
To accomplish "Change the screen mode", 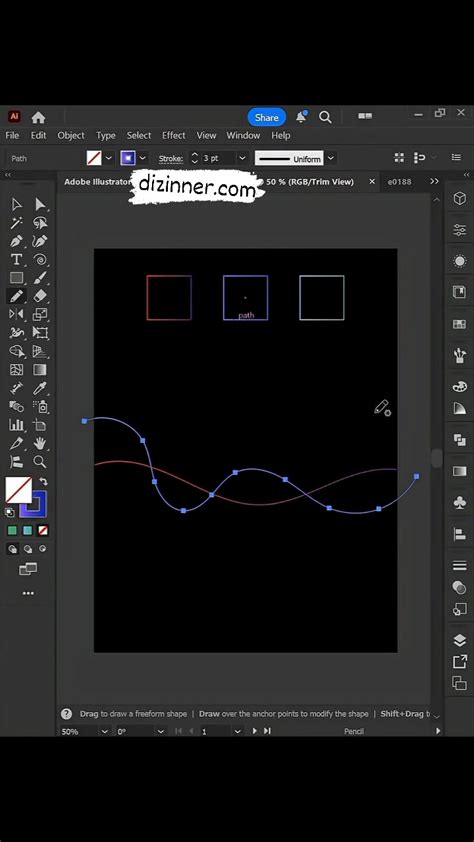I will point(28,569).
